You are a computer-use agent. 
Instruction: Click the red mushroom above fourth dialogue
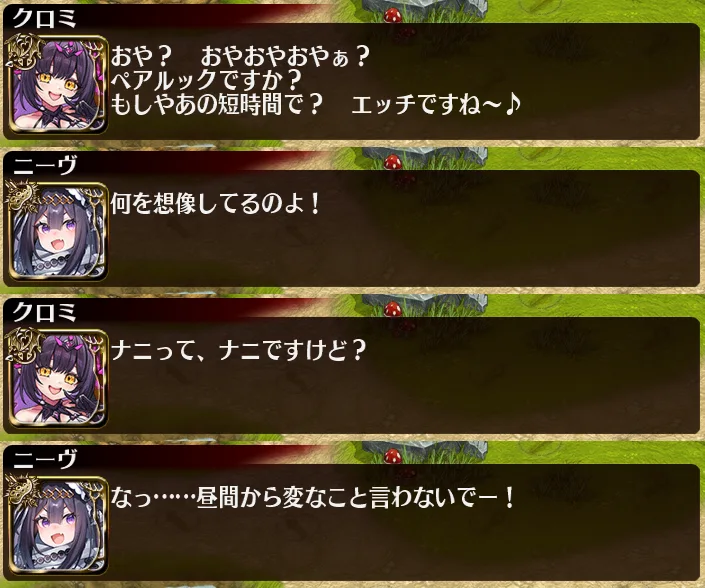(393, 456)
